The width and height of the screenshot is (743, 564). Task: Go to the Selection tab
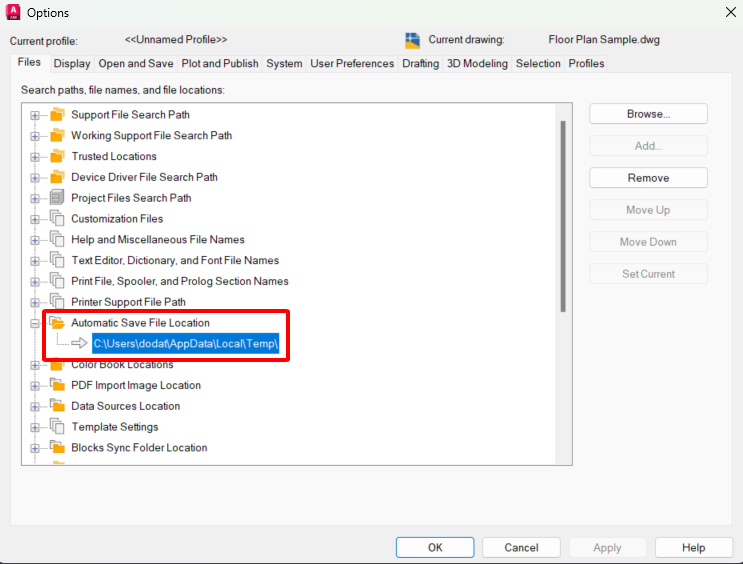pyautogui.click(x=538, y=64)
